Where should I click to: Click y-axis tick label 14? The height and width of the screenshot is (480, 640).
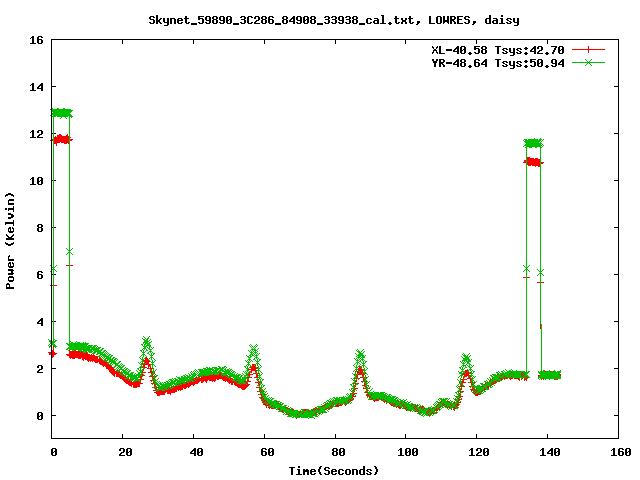pos(36,87)
